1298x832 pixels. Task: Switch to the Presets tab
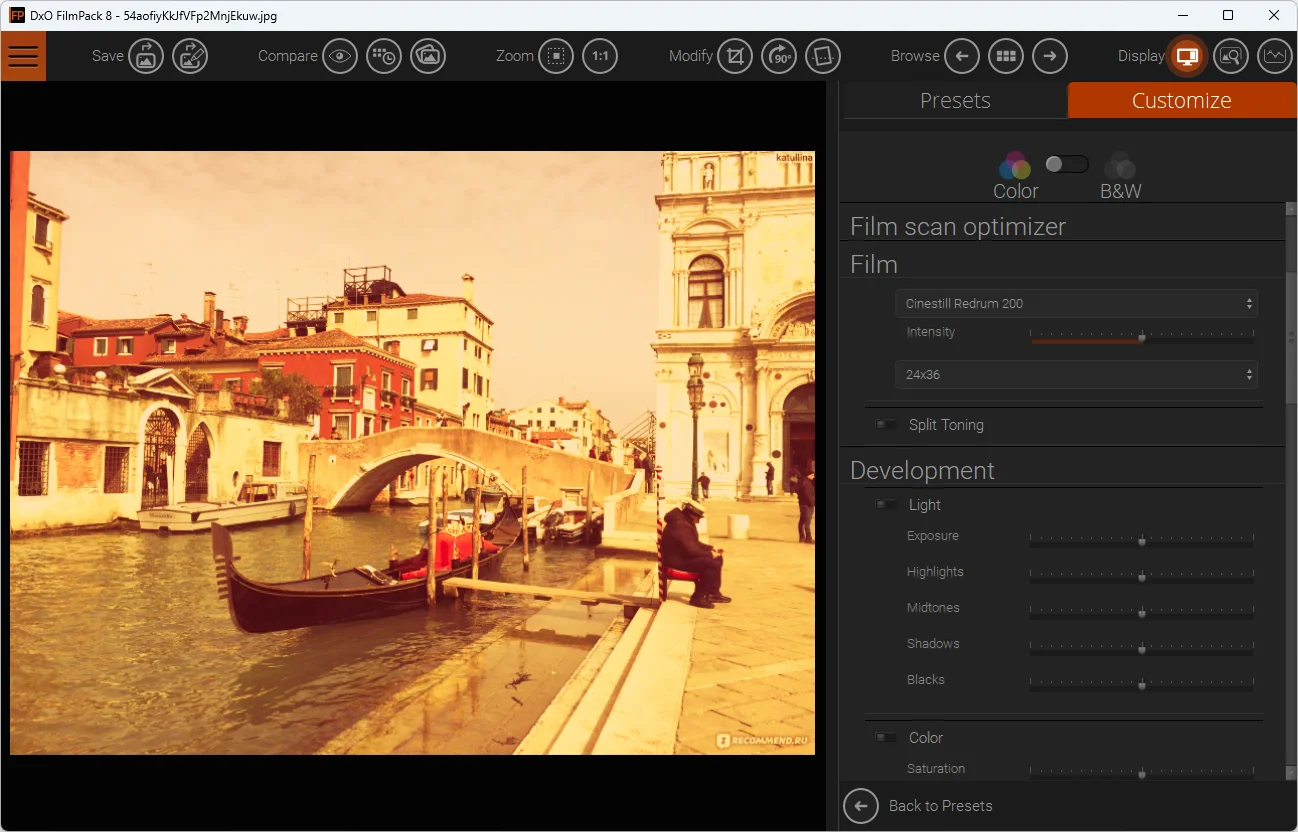pos(955,100)
